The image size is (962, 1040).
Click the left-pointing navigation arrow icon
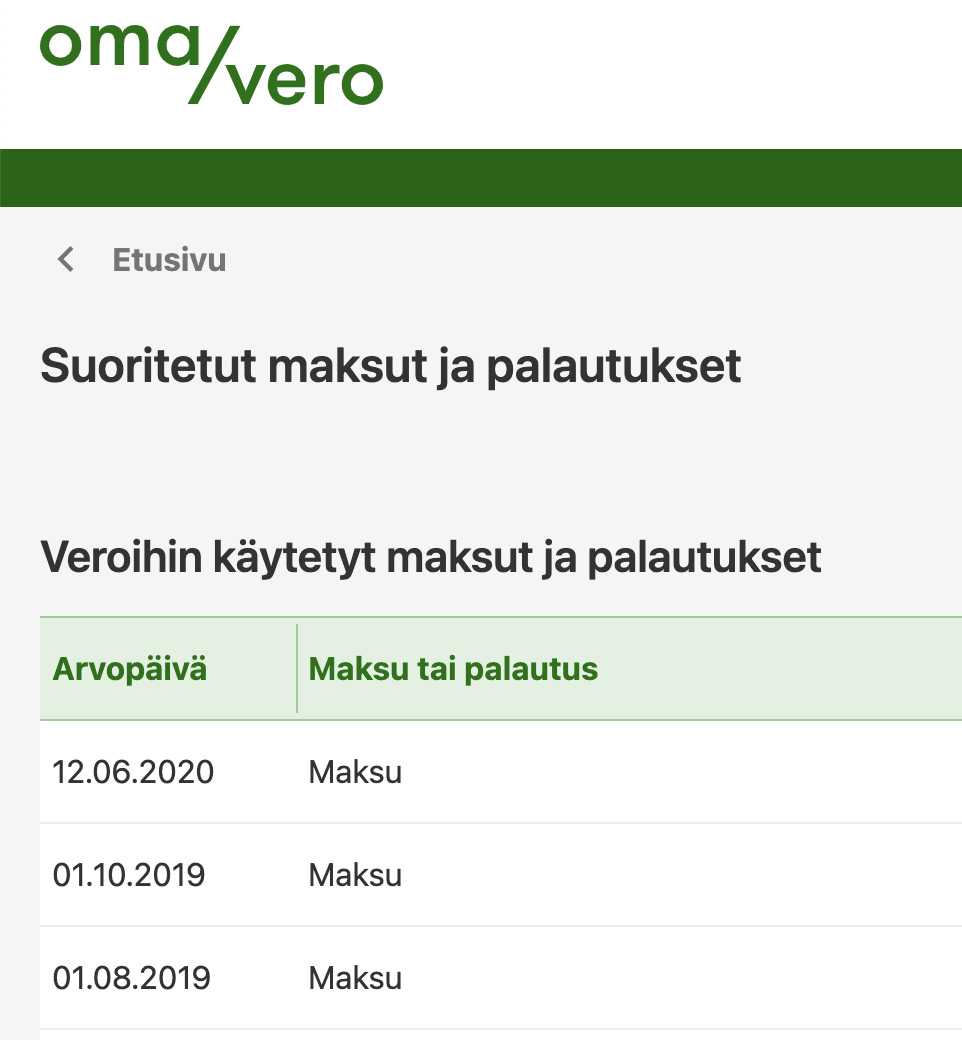coord(66,260)
